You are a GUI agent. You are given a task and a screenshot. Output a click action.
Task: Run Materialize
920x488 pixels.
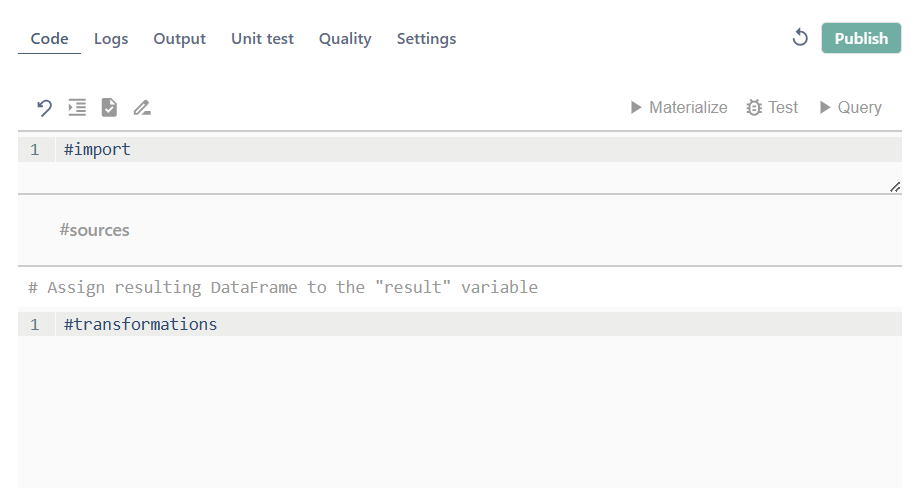click(x=679, y=107)
